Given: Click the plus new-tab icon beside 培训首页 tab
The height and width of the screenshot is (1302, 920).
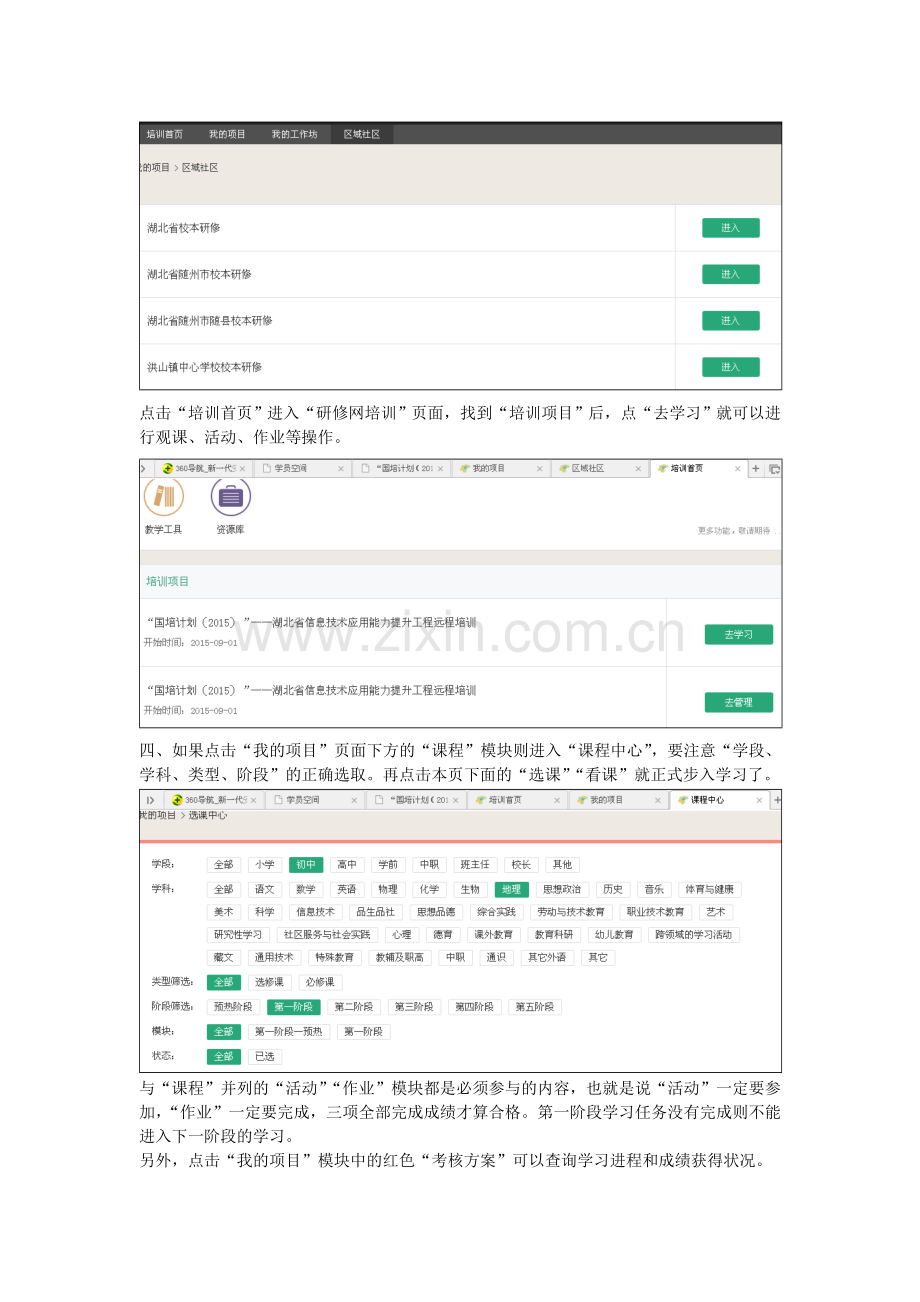Looking at the screenshot, I should click(x=756, y=468).
